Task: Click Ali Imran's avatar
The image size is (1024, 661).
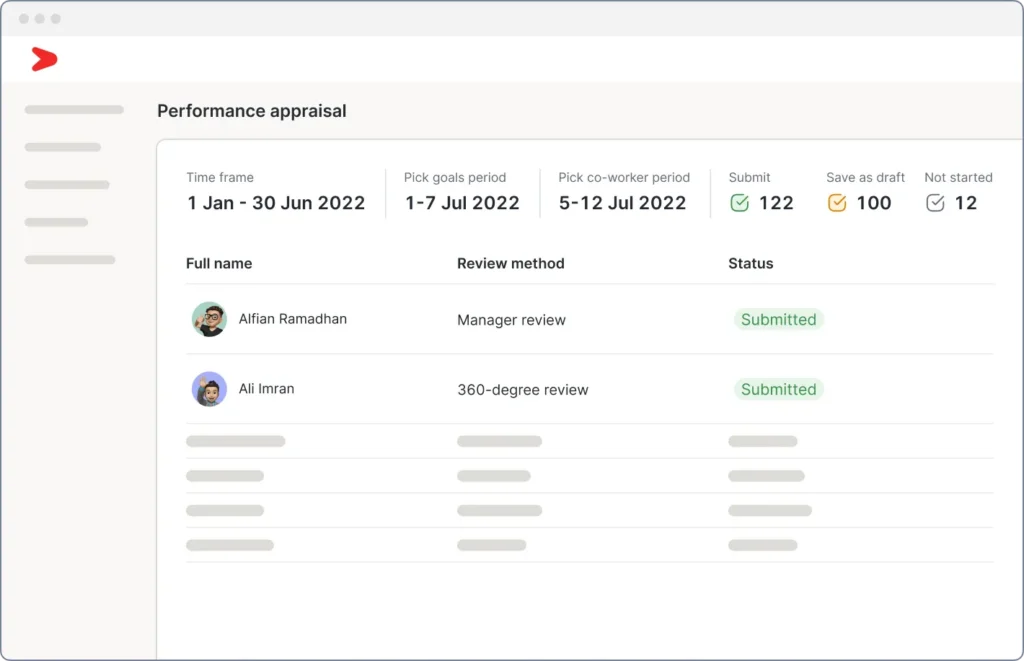Action: tap(209, 389)
